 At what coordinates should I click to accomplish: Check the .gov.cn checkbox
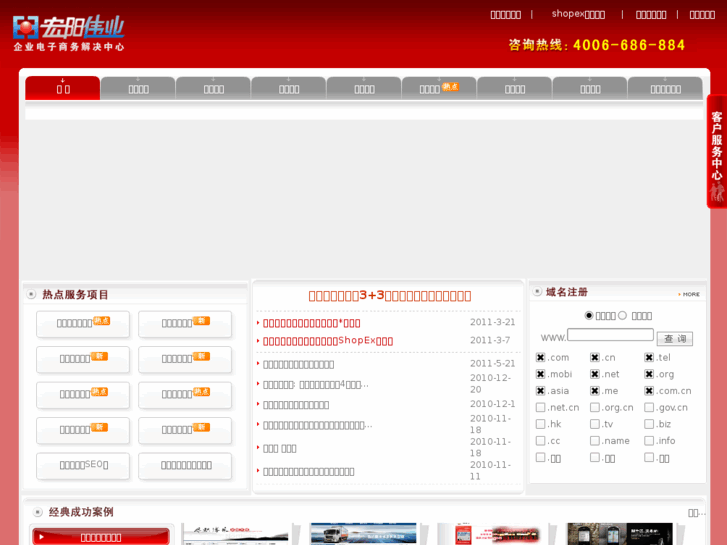649,407
